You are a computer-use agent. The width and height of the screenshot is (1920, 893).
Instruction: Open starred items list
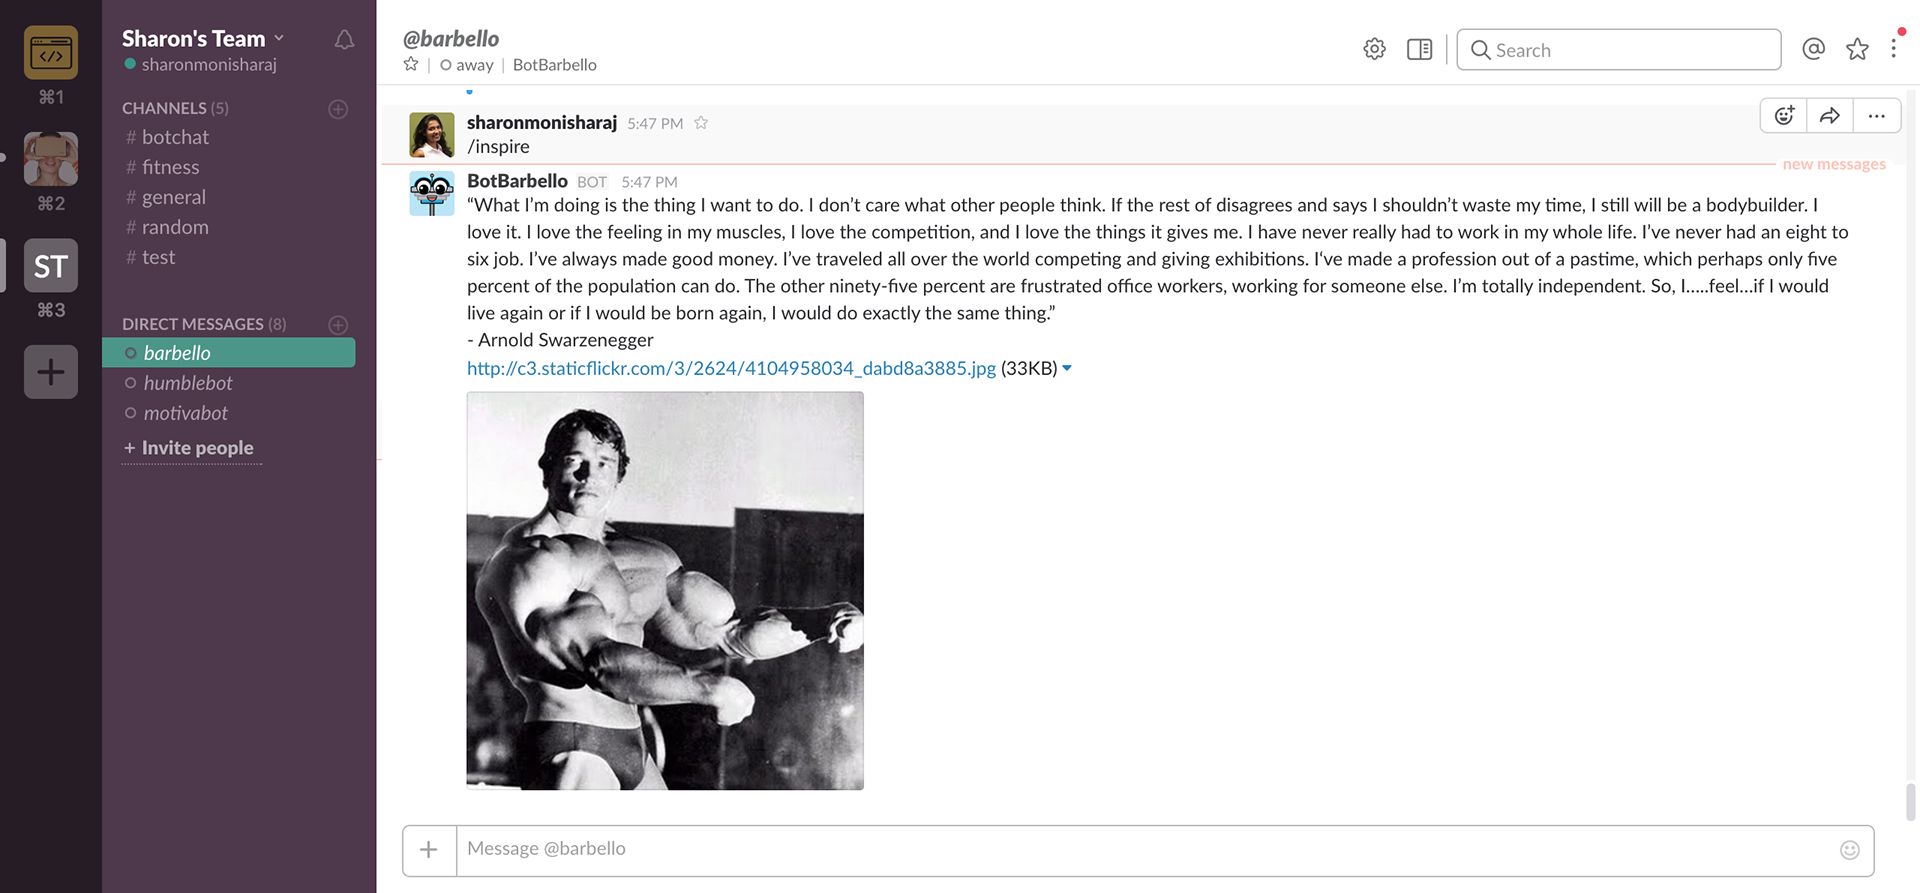coord(1857,49)
